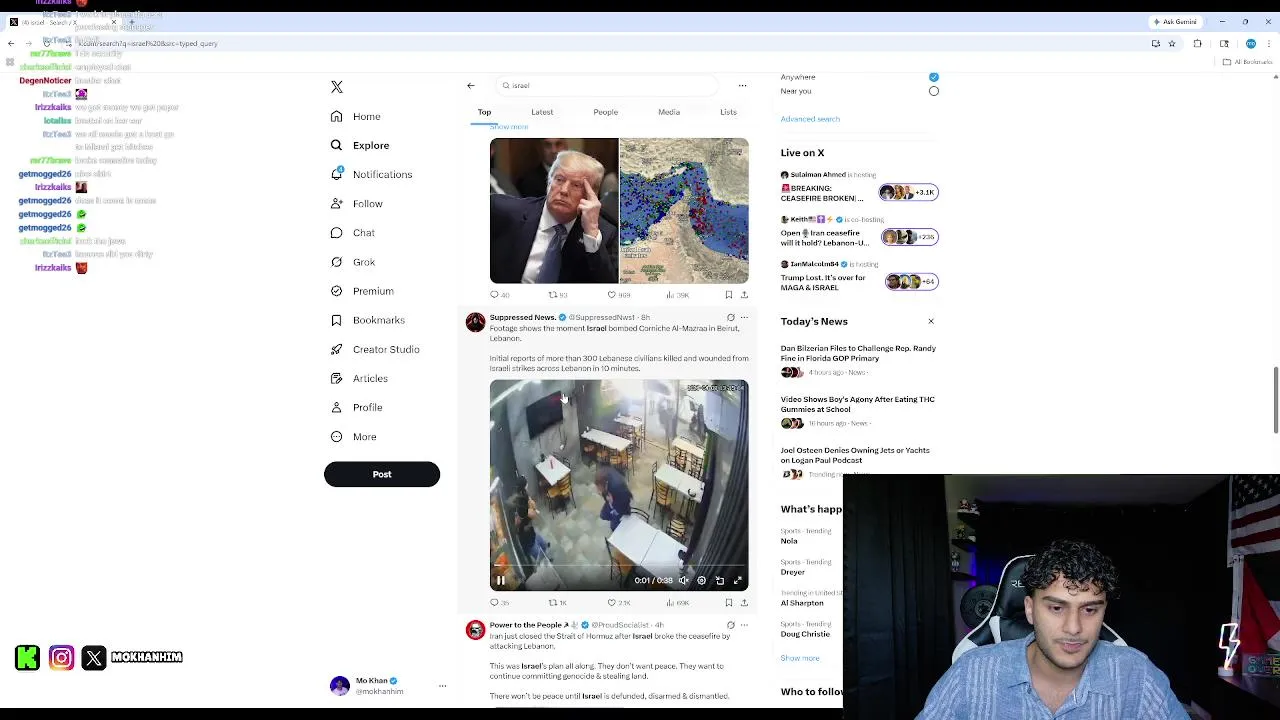Expand the More menu in the sidebar
The width and height of the screenshot is (1280, 720).
(353, 437)
